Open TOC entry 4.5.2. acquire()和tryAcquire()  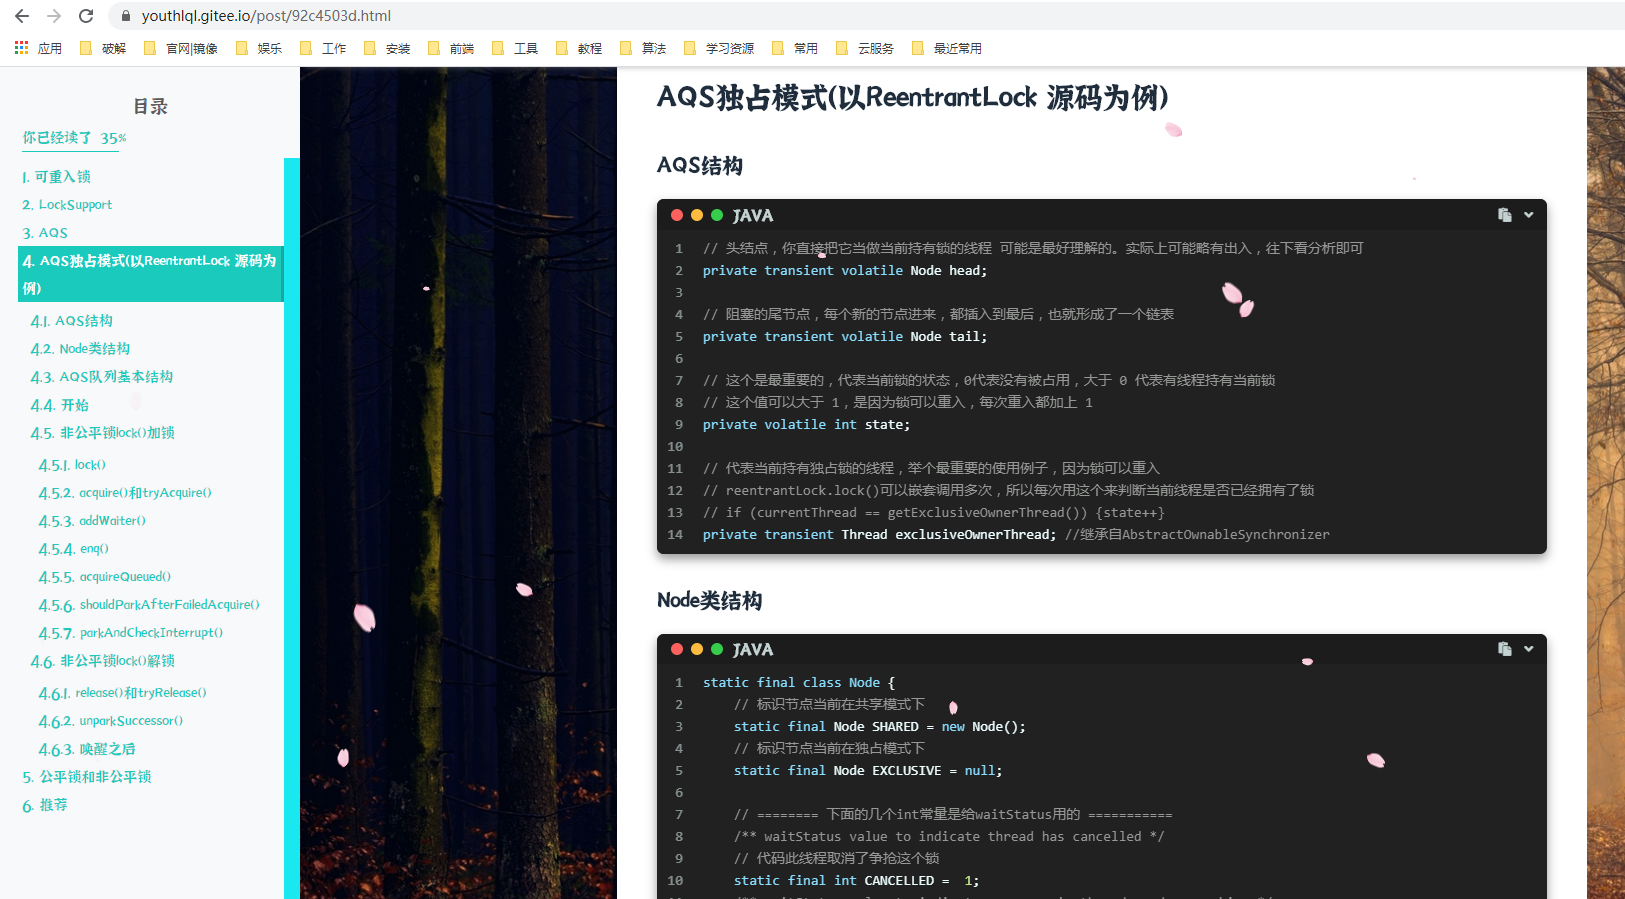coord(125,493)
